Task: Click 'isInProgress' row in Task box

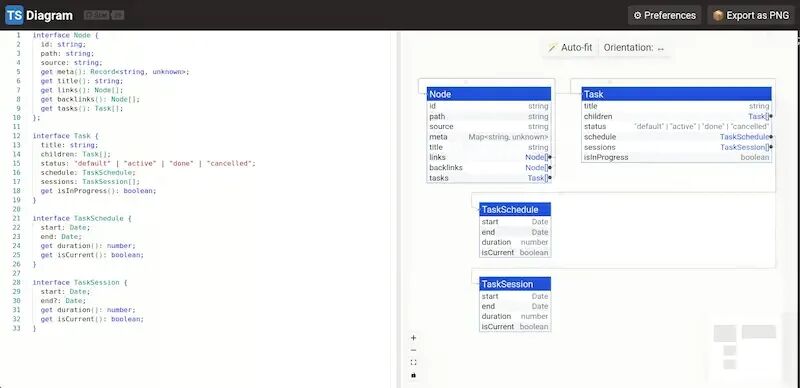Action: coord(676,157)
